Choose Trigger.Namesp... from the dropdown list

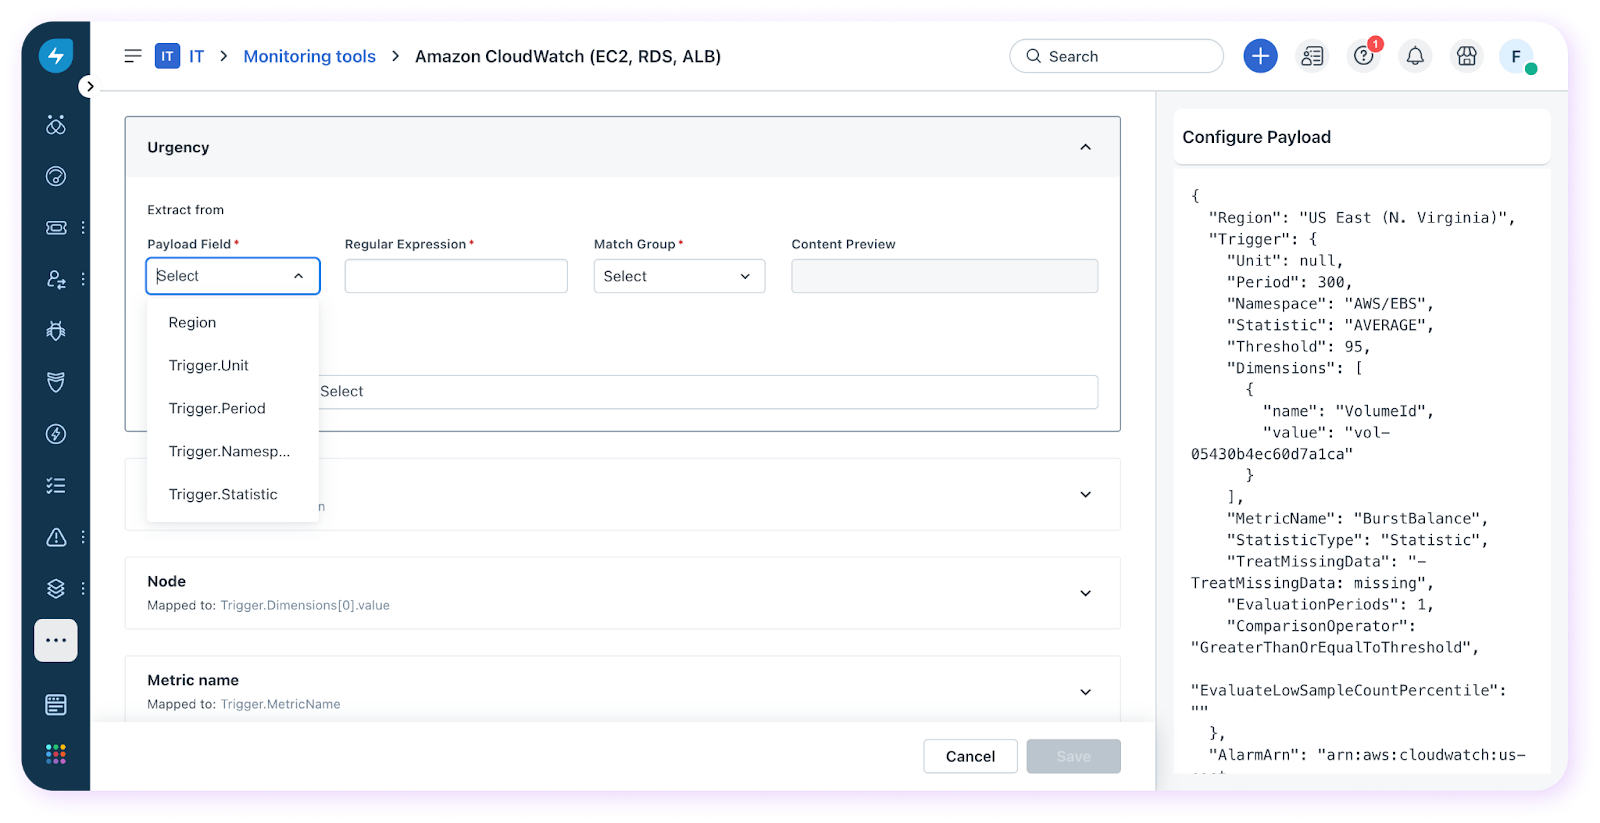click(232, 451)
